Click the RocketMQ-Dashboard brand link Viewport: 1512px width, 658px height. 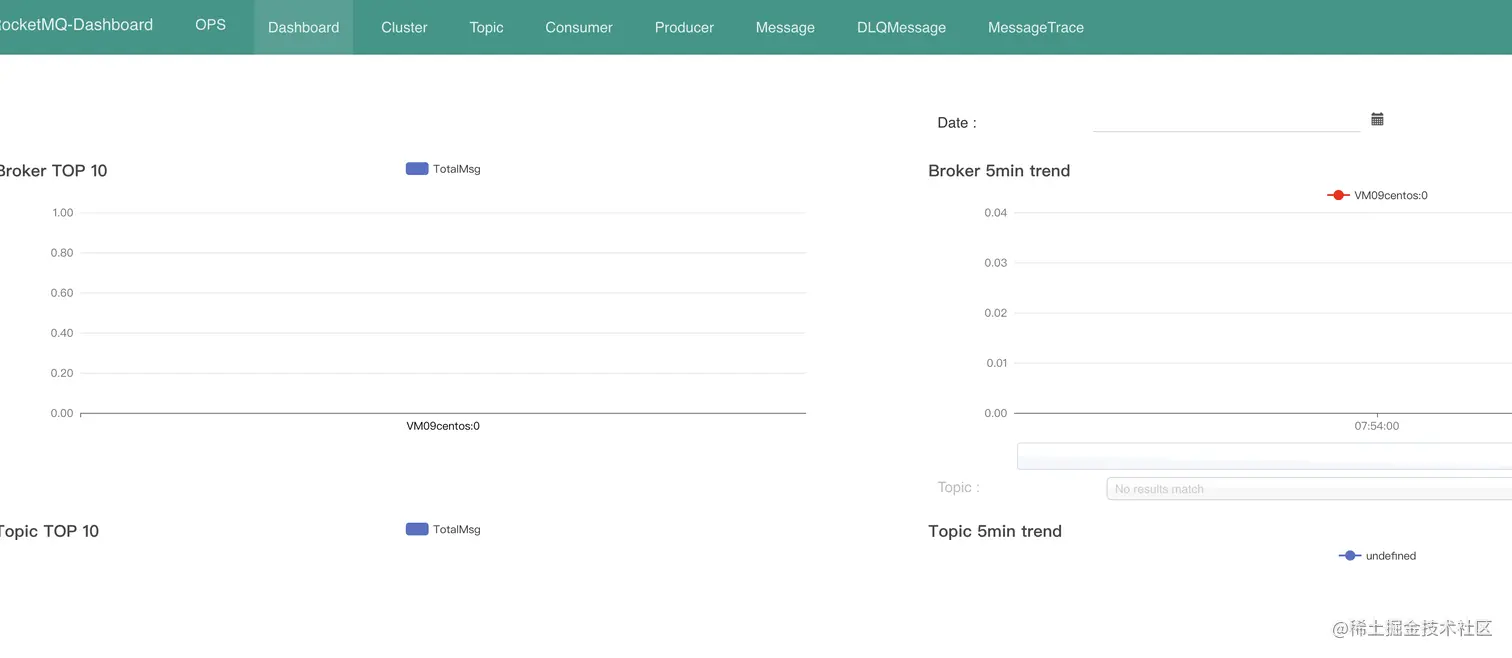point(76,25)
